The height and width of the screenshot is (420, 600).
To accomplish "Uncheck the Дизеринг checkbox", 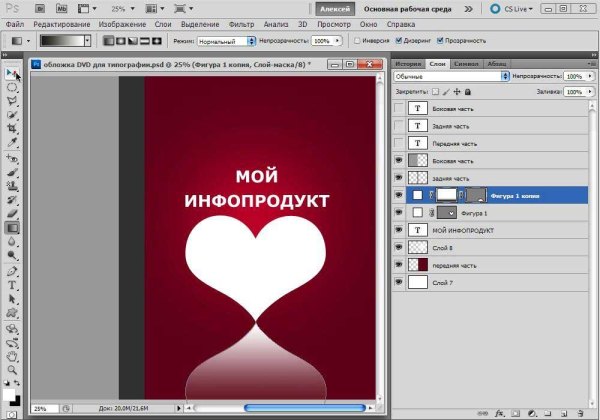I will tap(401, 41).
